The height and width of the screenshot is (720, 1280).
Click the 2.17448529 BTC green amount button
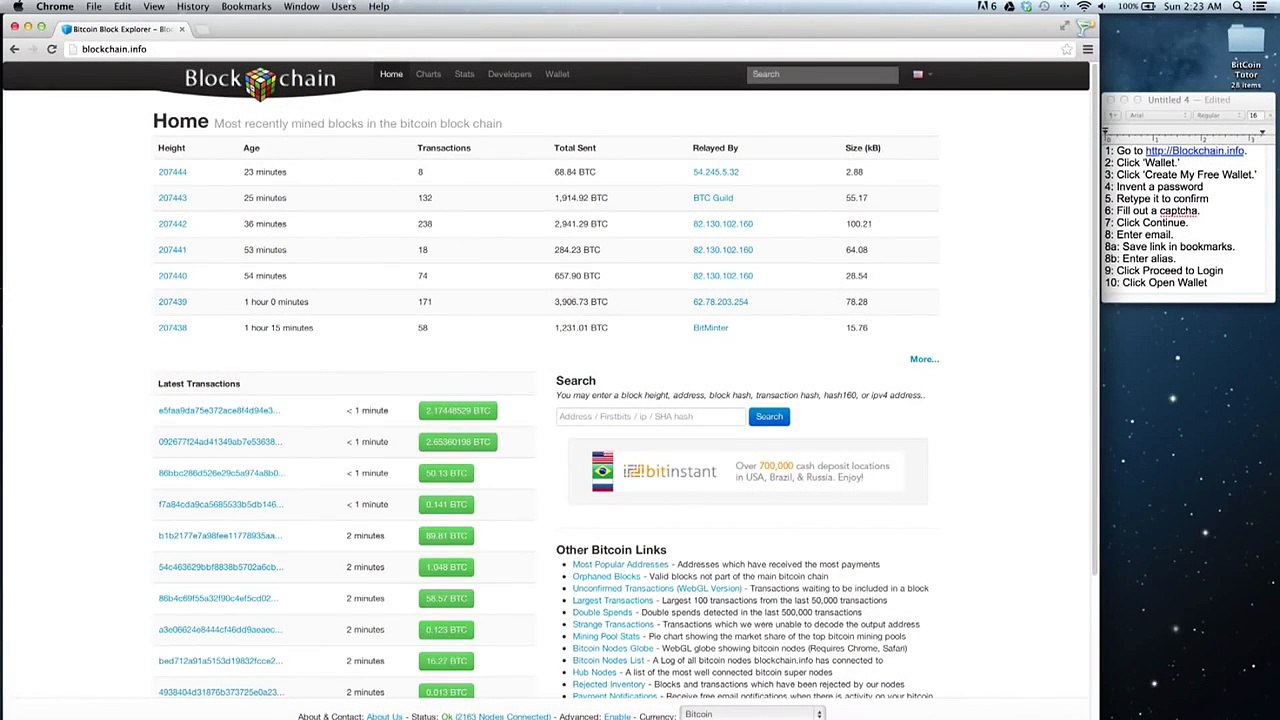coord(458,411)
